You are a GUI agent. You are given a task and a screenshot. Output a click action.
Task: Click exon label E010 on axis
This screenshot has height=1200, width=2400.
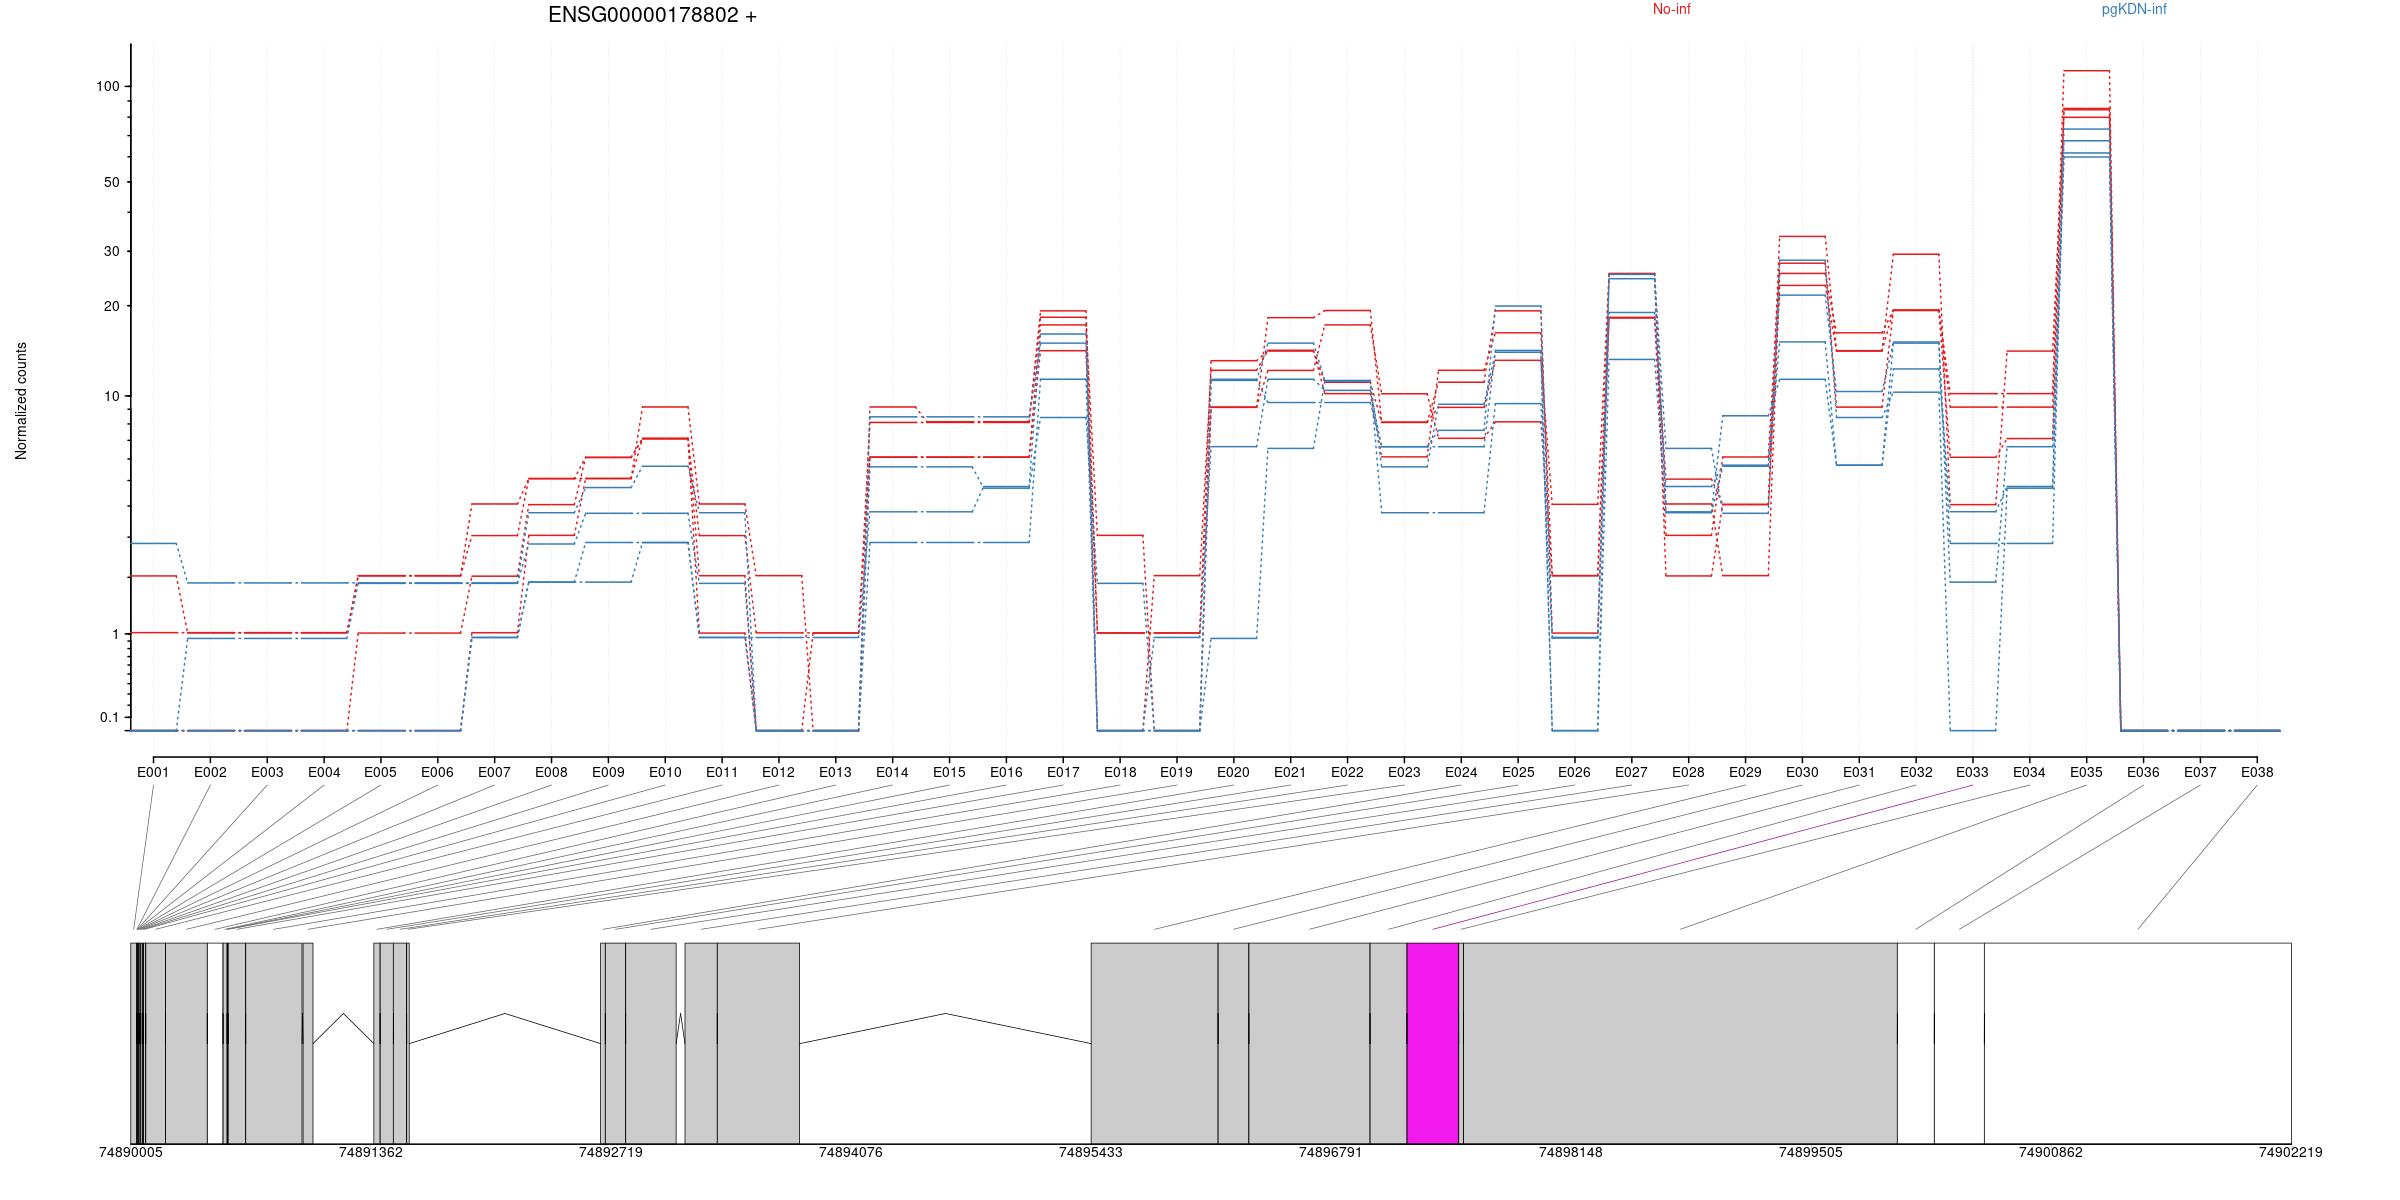[x=665, y=772]
